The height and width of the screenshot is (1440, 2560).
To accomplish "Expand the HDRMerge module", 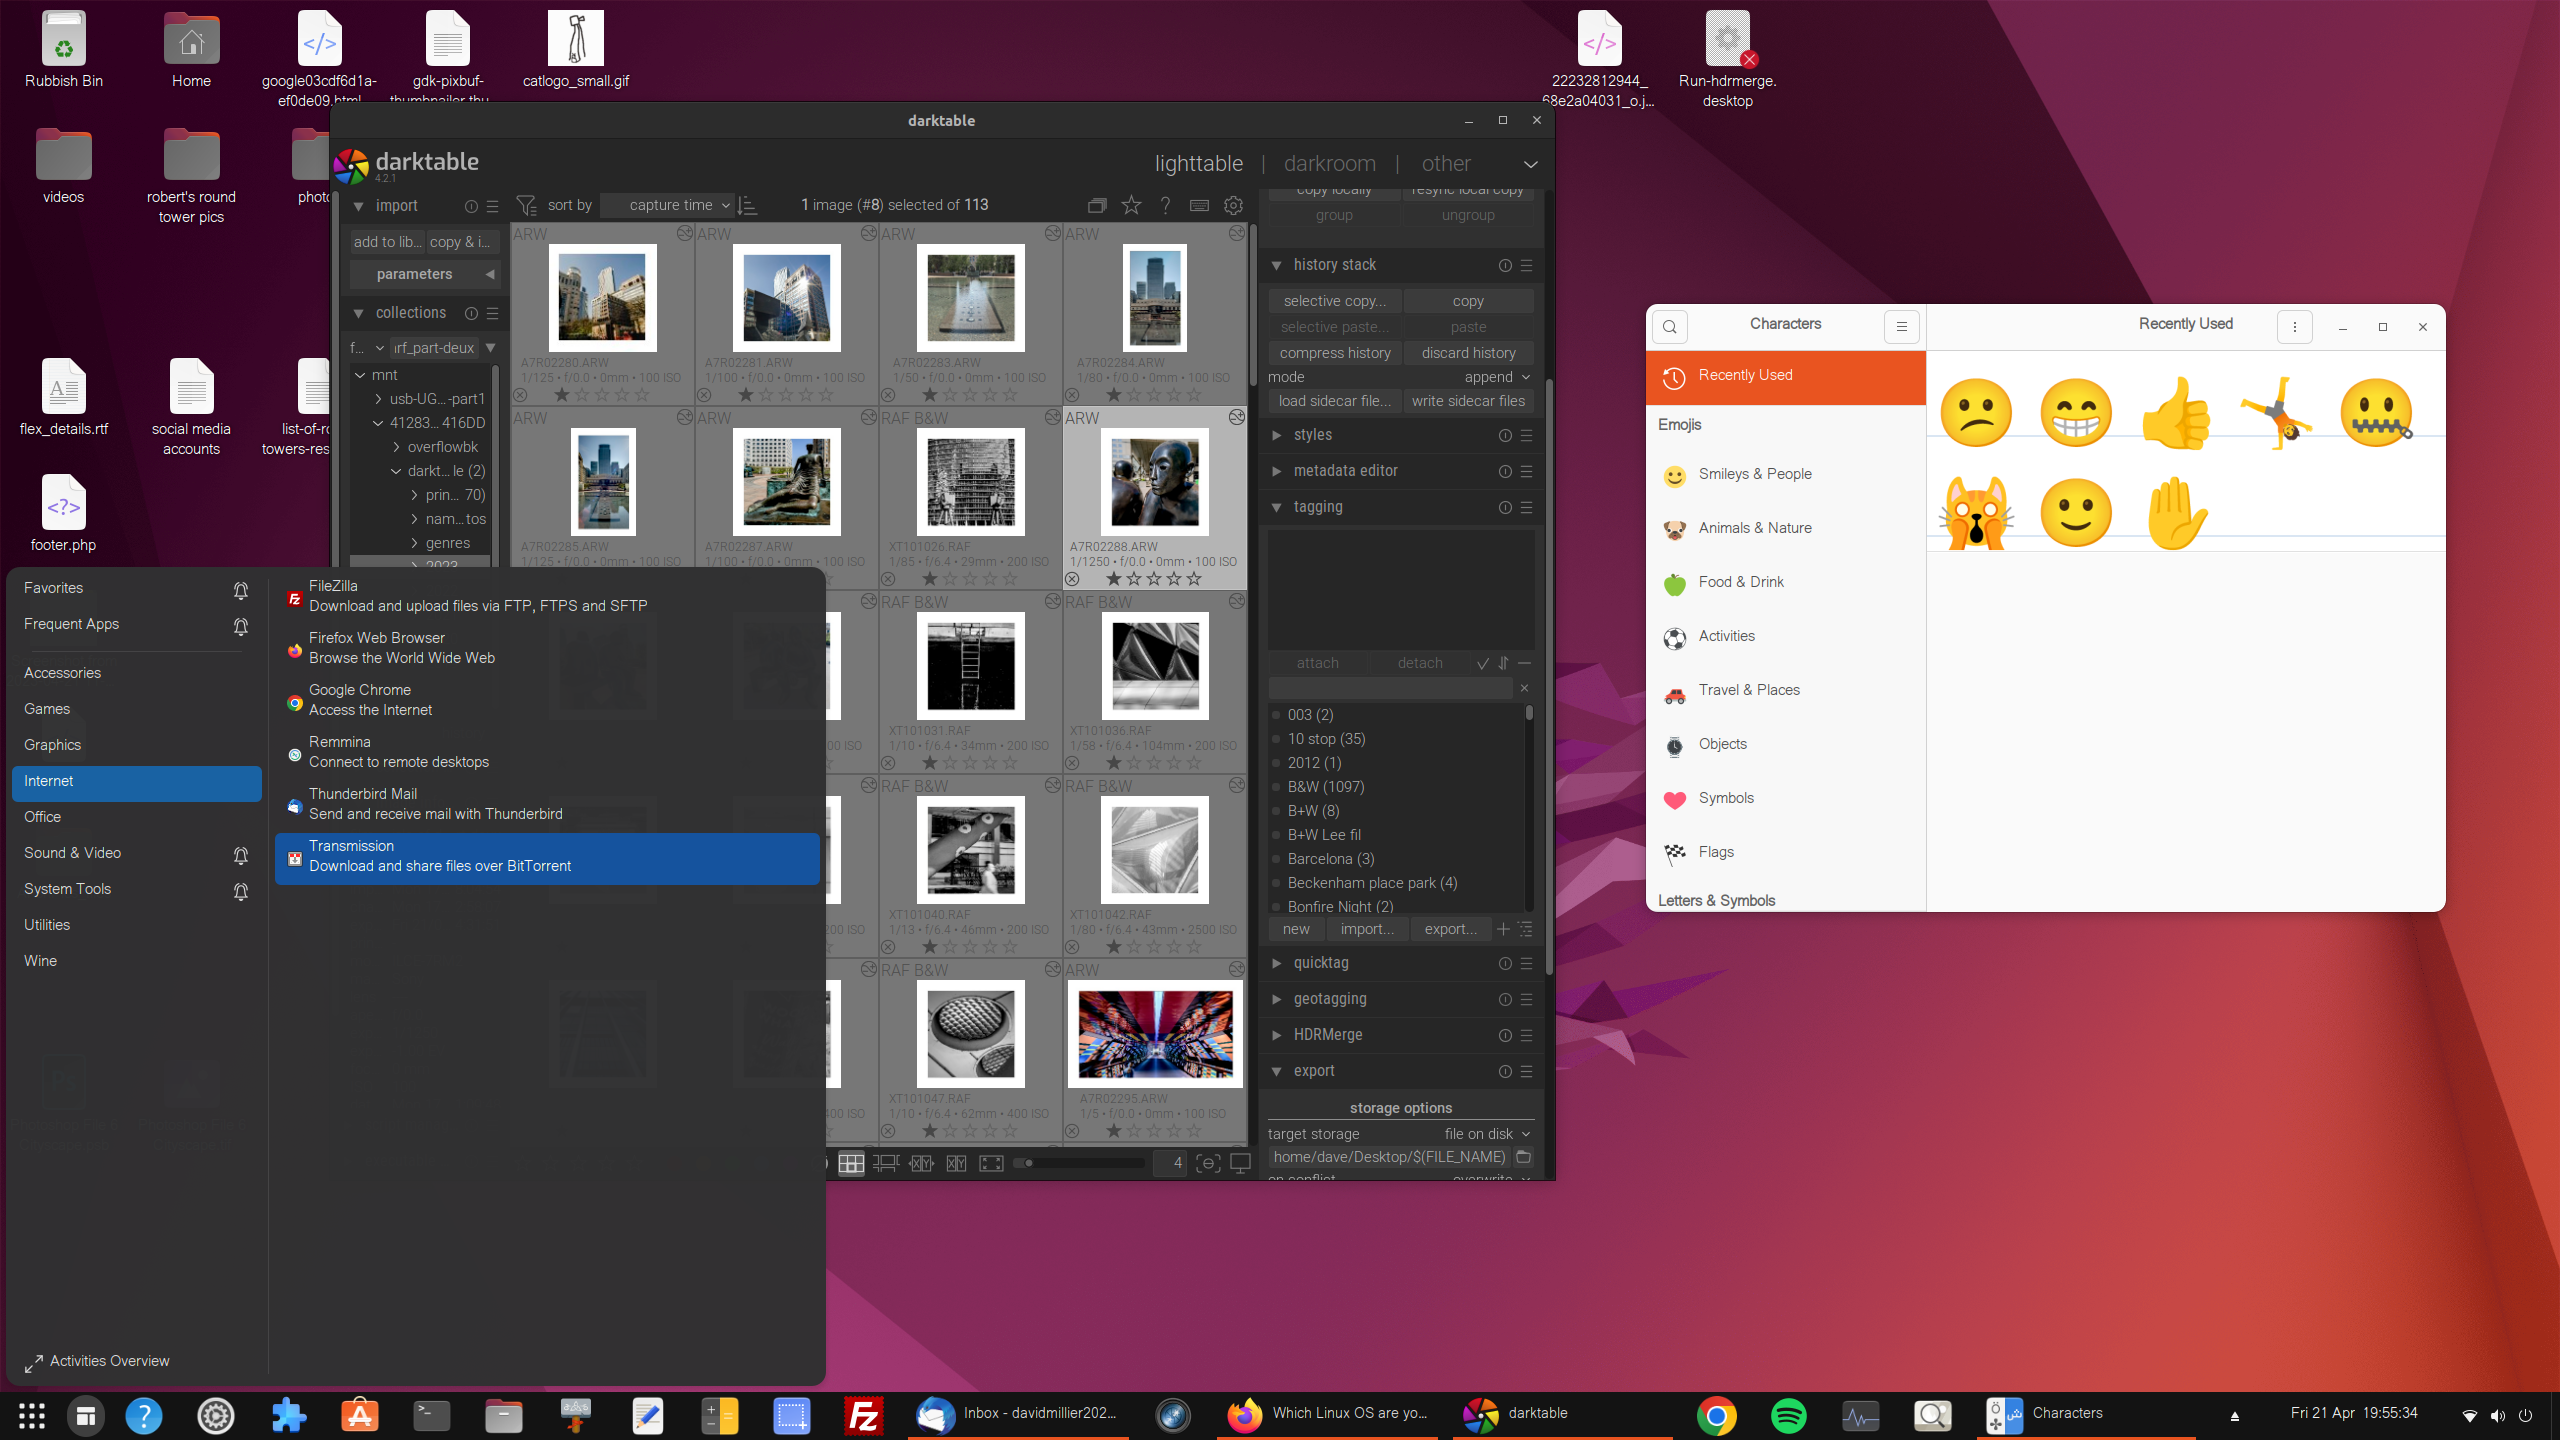I will [1328, 1035].
